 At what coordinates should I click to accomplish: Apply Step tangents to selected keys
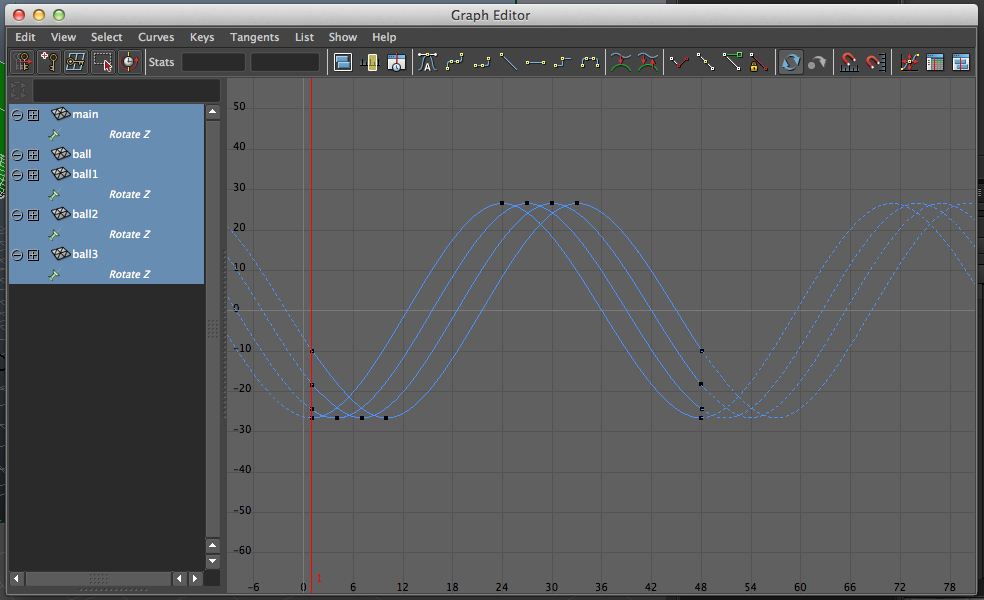(x=561, y=61)
